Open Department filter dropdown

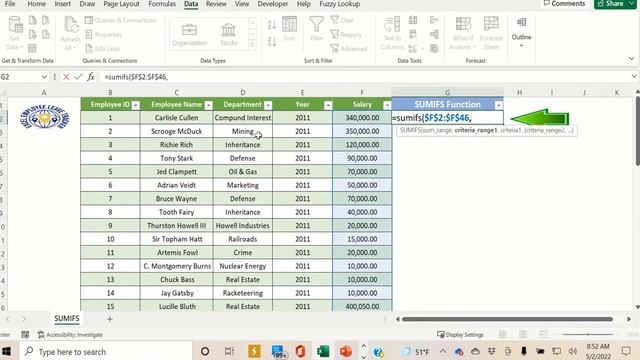tap(268, 105)
